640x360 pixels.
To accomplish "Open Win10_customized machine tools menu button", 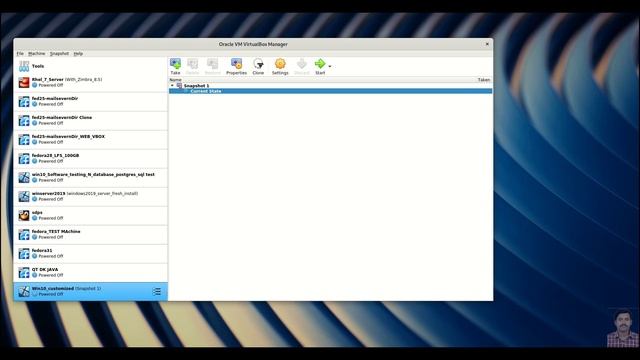I will coord(157,291).
